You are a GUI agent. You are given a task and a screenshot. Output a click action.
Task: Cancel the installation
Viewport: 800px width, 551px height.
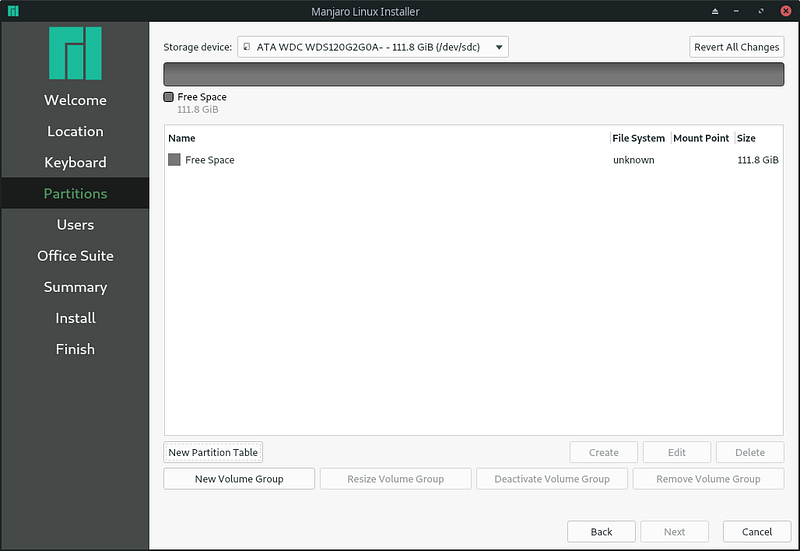tap(757, 532)
